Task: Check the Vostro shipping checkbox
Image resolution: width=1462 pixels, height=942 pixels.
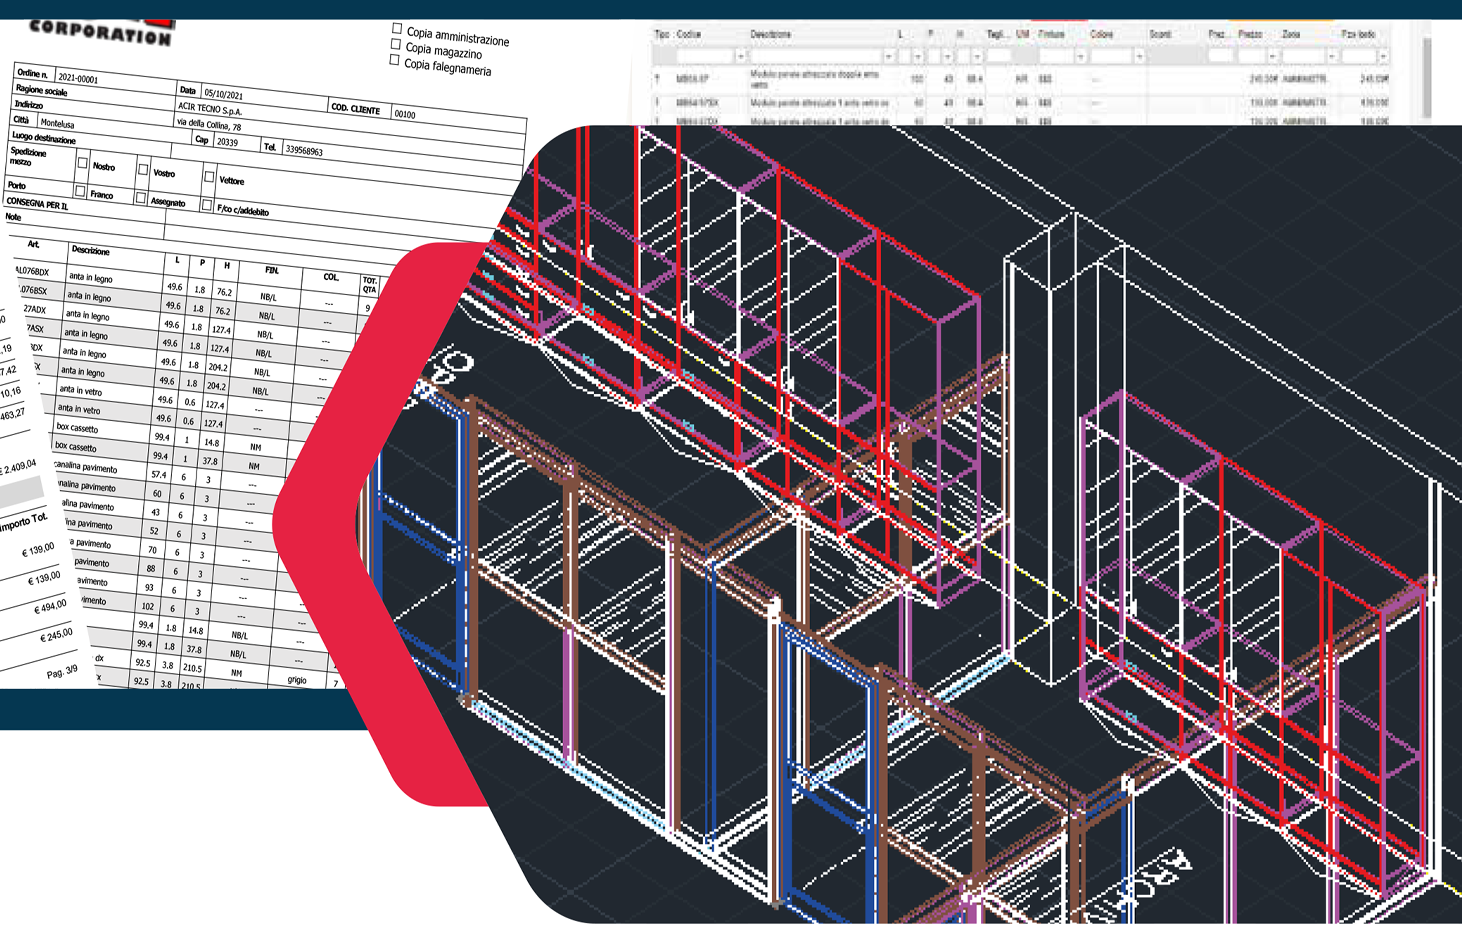Action: pos(143,169)
